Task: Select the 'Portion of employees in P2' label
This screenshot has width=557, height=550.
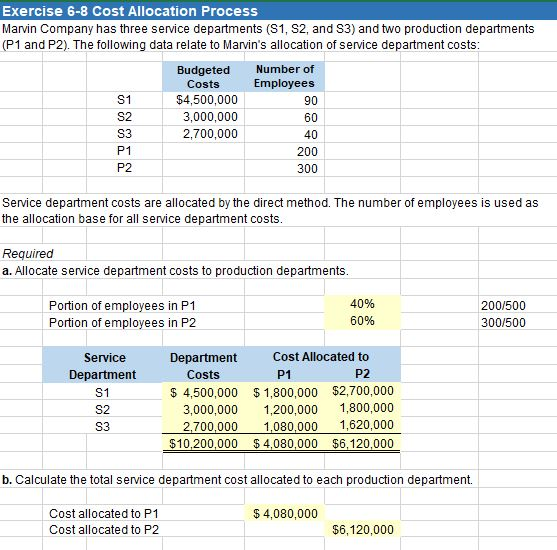Action: (122, 323)
